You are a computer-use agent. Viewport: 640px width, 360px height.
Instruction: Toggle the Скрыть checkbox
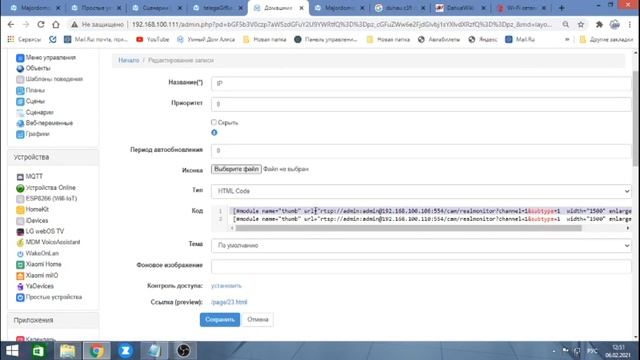214,122
